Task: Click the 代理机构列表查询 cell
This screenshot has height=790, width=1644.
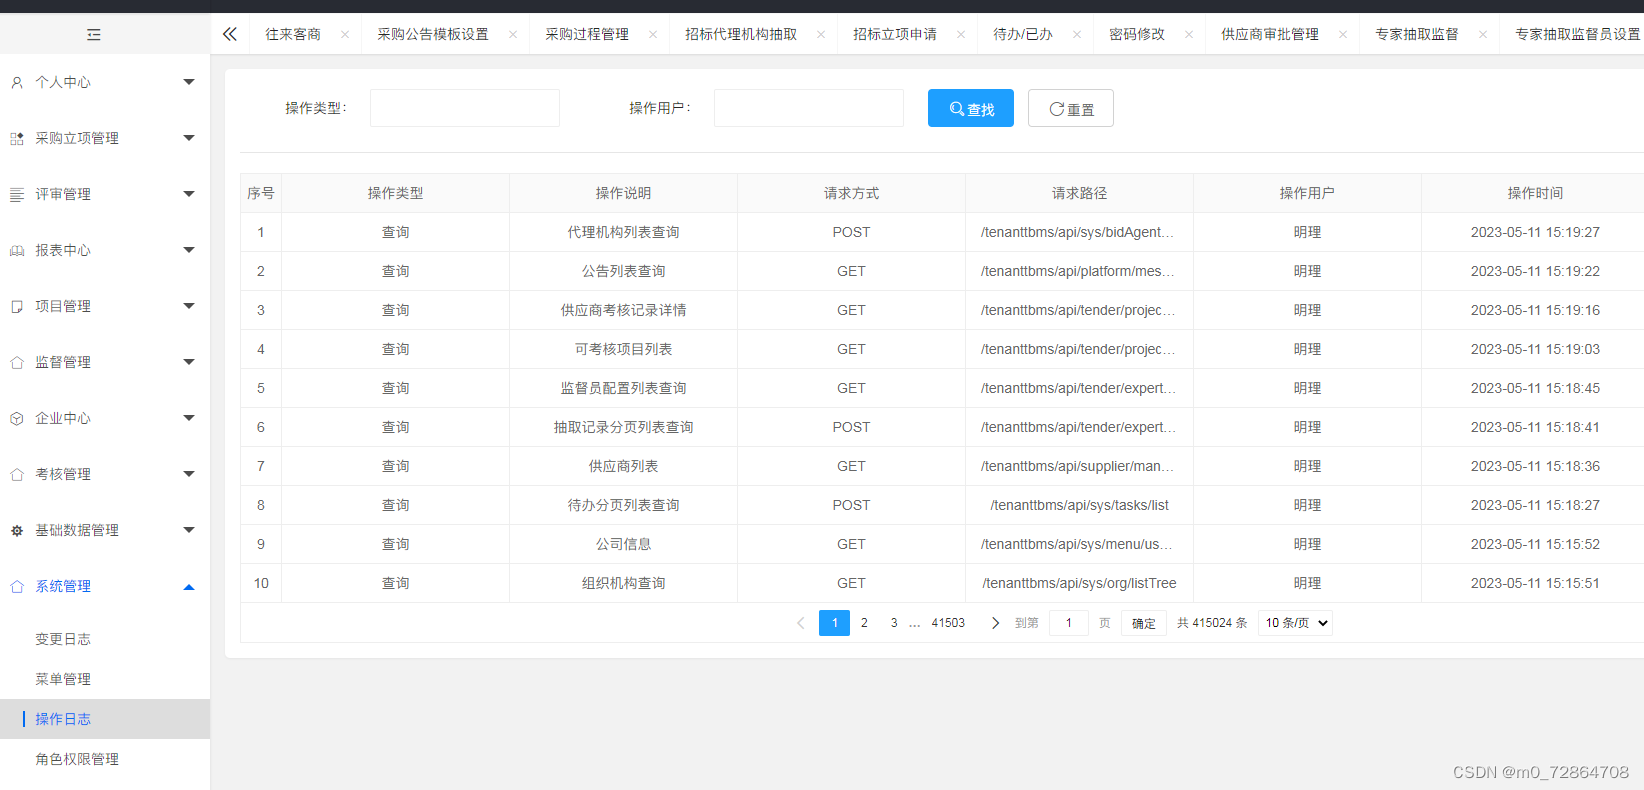Action: [x=624, y=232]
